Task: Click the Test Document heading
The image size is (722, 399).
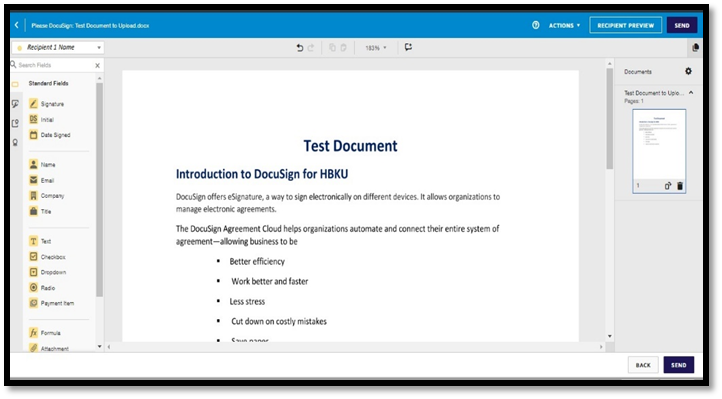Action: tap(350, 146)
